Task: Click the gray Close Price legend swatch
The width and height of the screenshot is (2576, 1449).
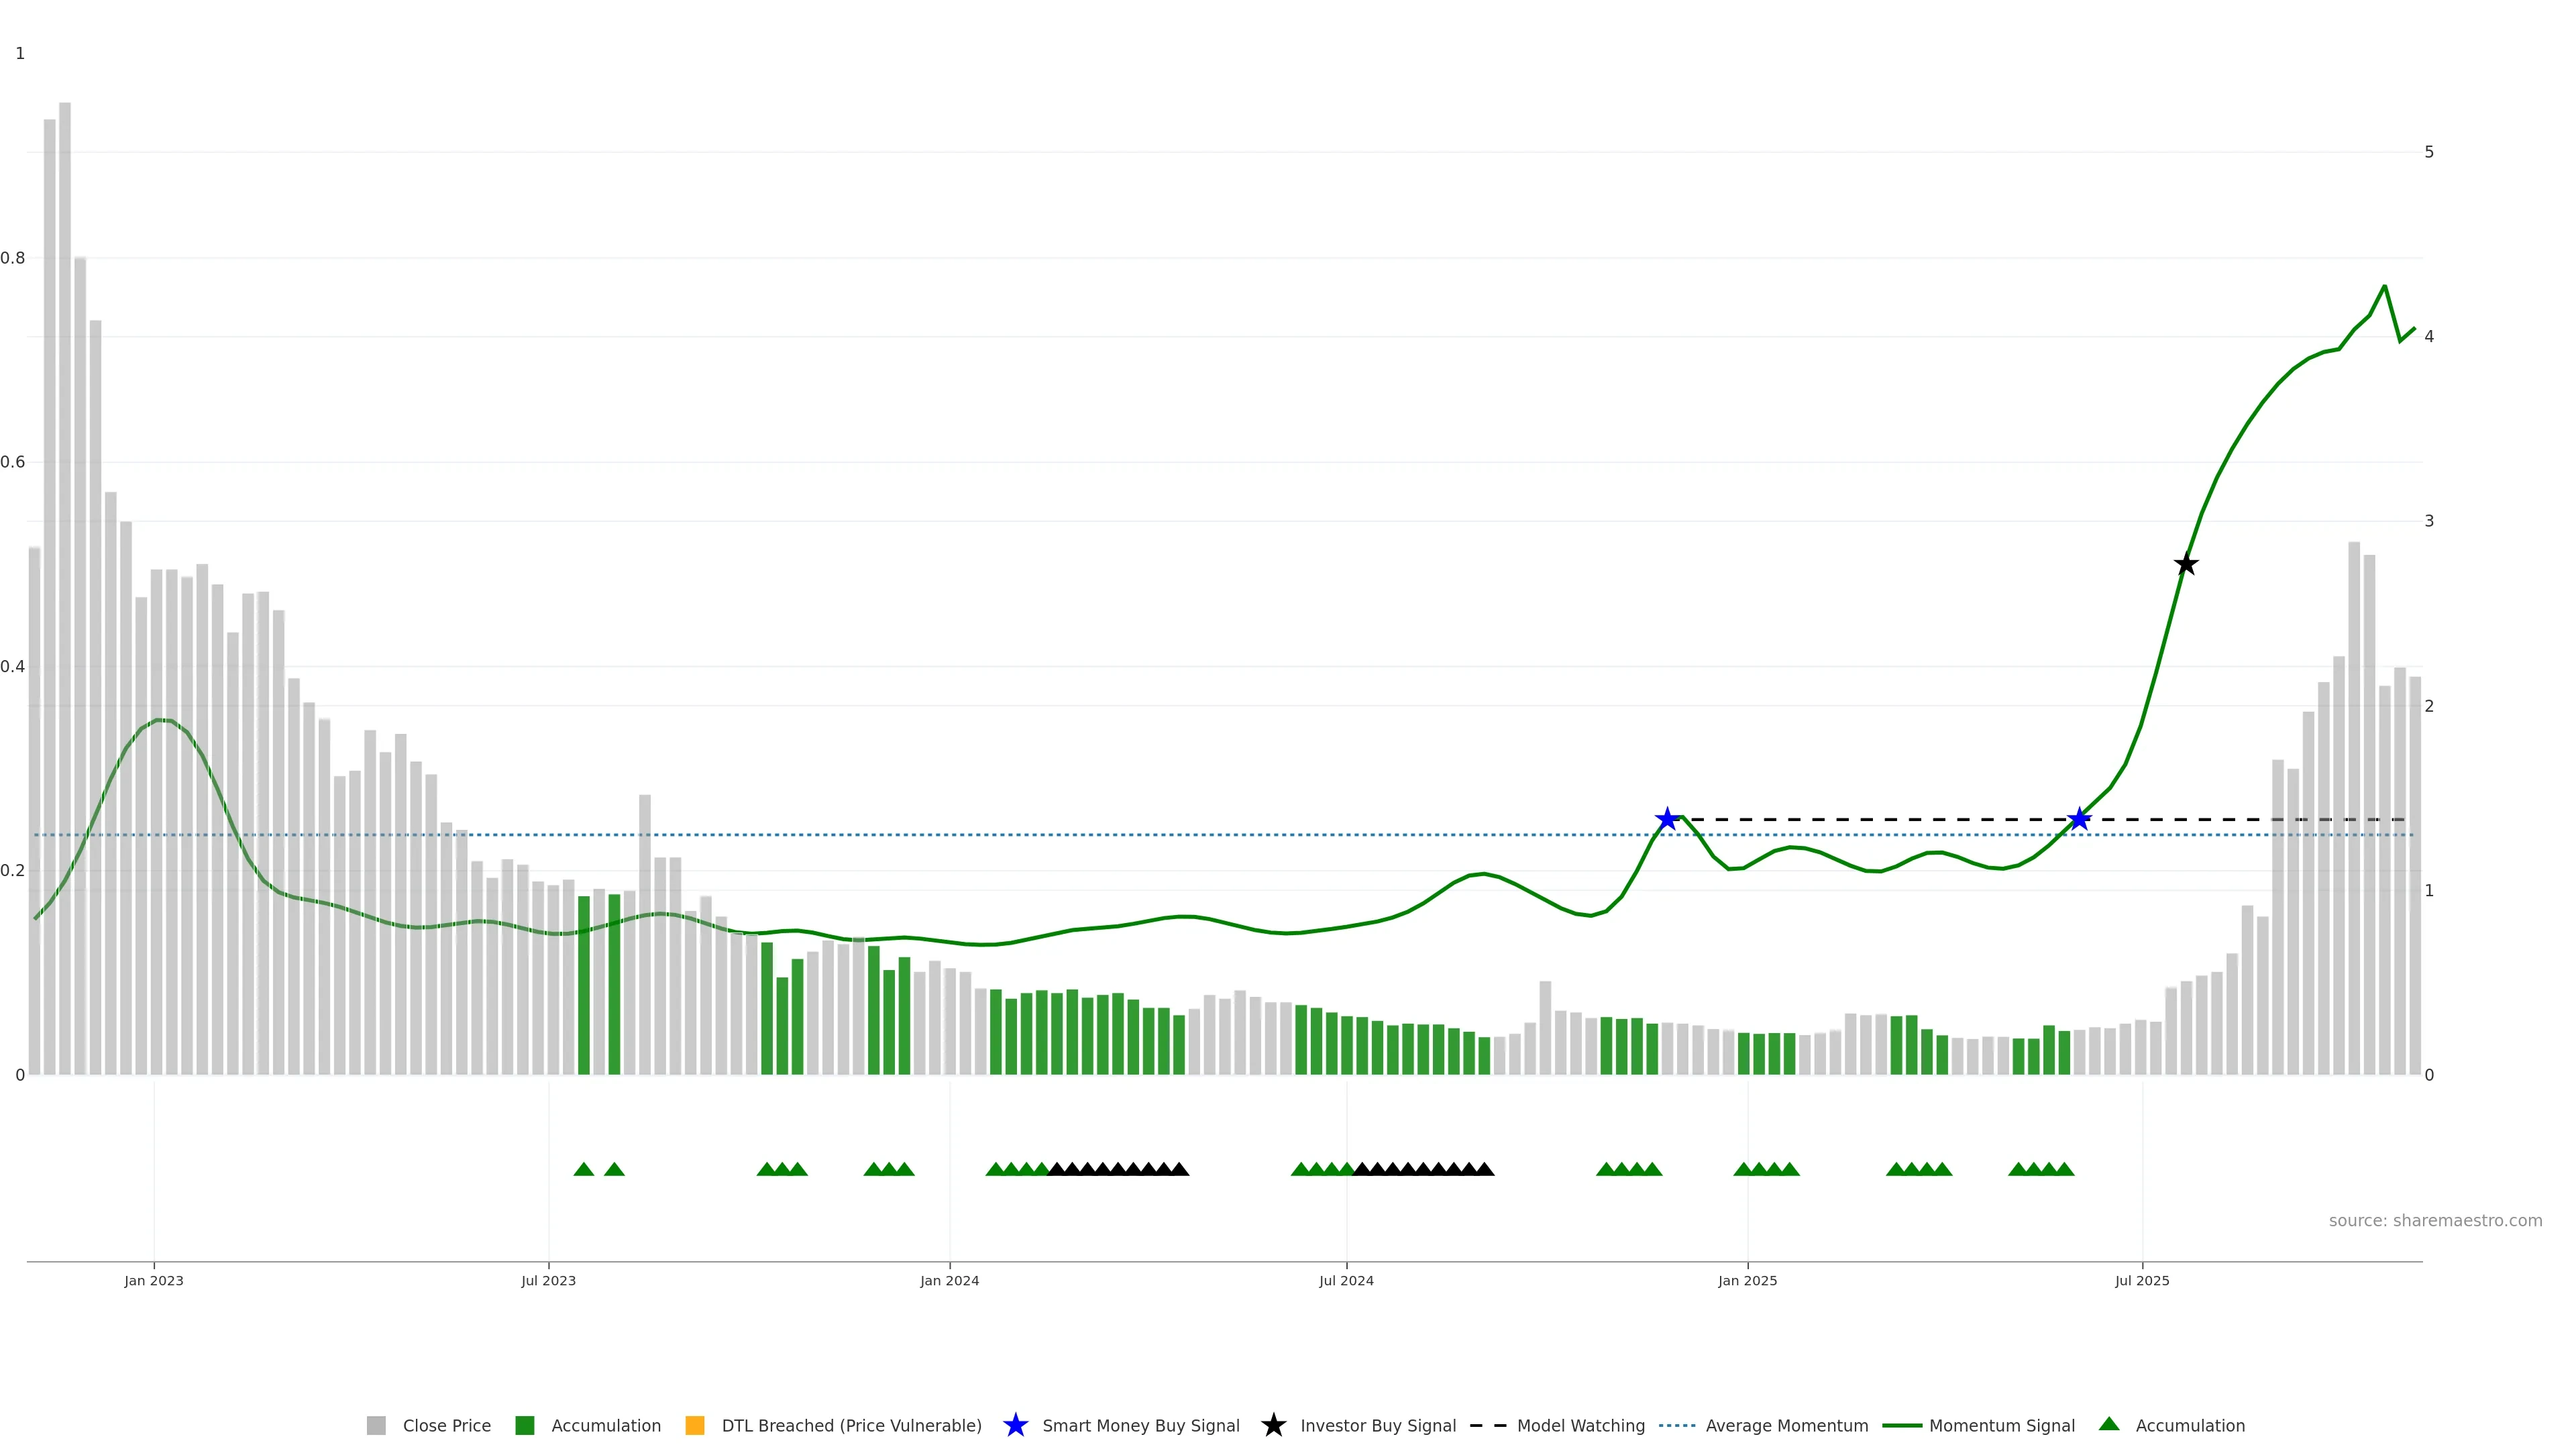Action: point(376,1426)
